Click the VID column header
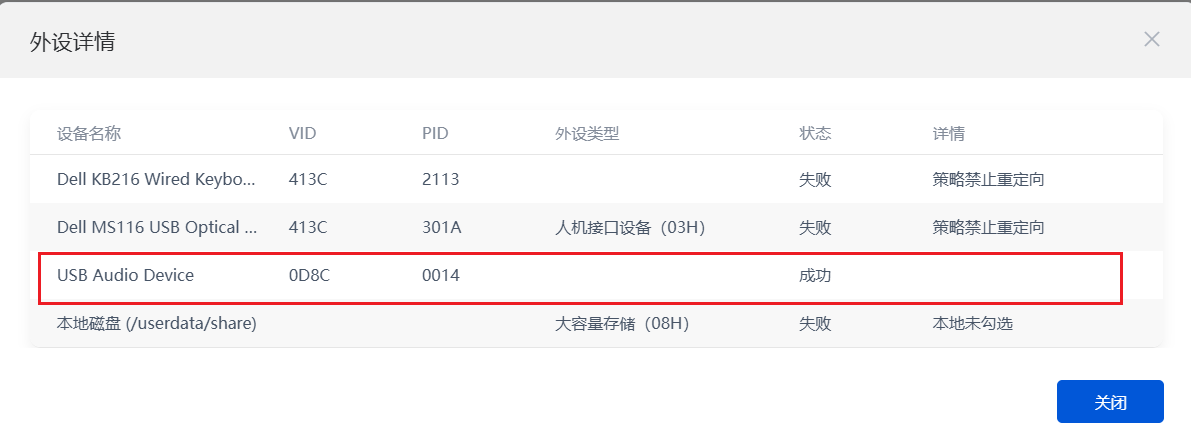 pos(302,133)
